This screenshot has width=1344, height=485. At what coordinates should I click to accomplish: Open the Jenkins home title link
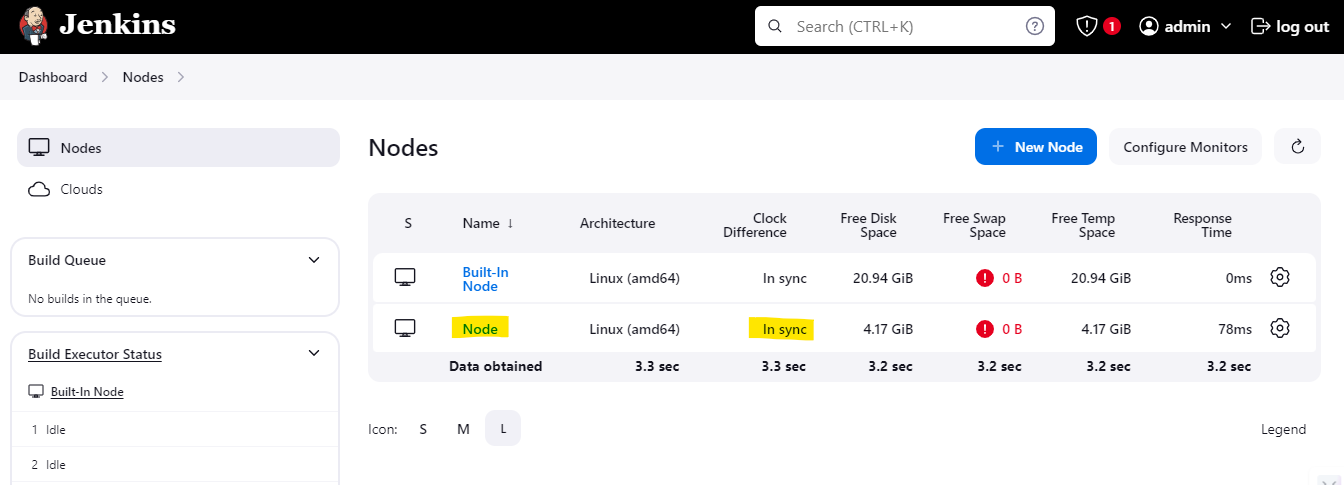117,26
